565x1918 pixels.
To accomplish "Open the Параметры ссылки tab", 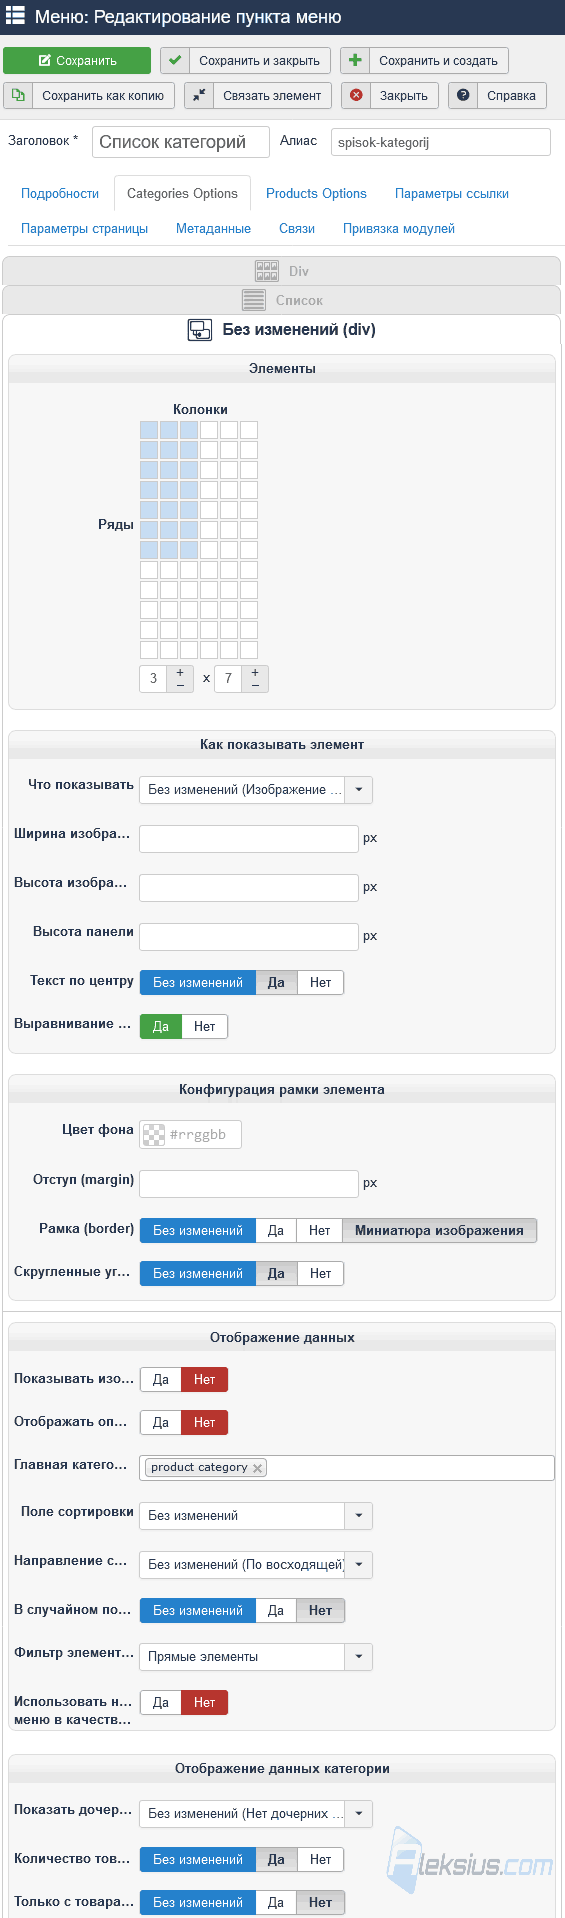I will coord(452,193).
